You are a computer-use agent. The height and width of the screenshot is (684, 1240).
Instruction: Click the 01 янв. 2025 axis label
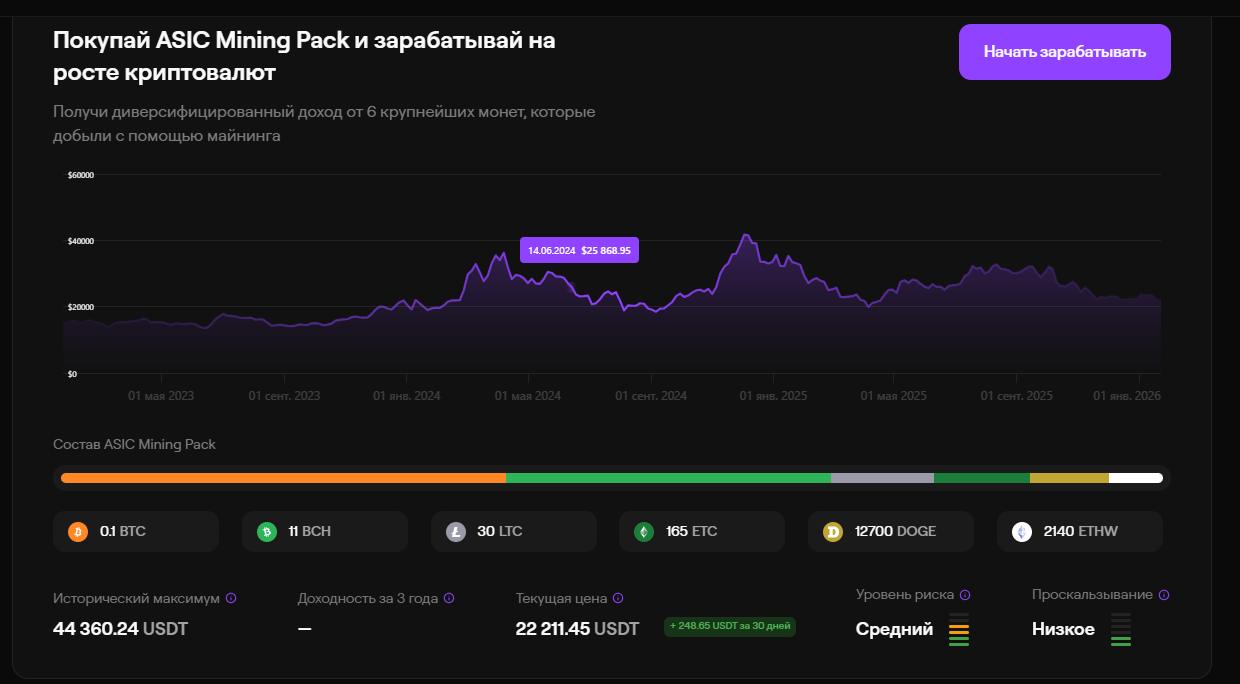[774, 396]
